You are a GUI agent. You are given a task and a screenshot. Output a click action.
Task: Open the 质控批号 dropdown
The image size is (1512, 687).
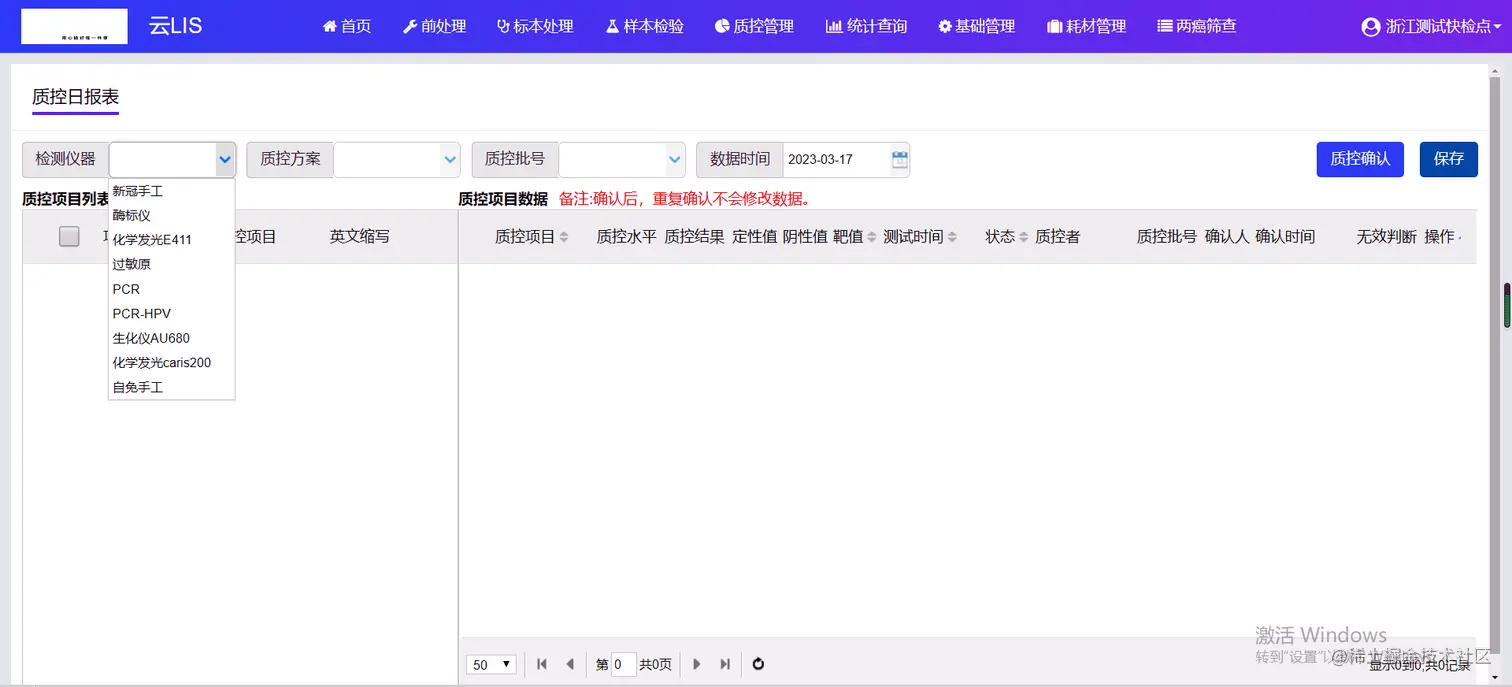674,159
